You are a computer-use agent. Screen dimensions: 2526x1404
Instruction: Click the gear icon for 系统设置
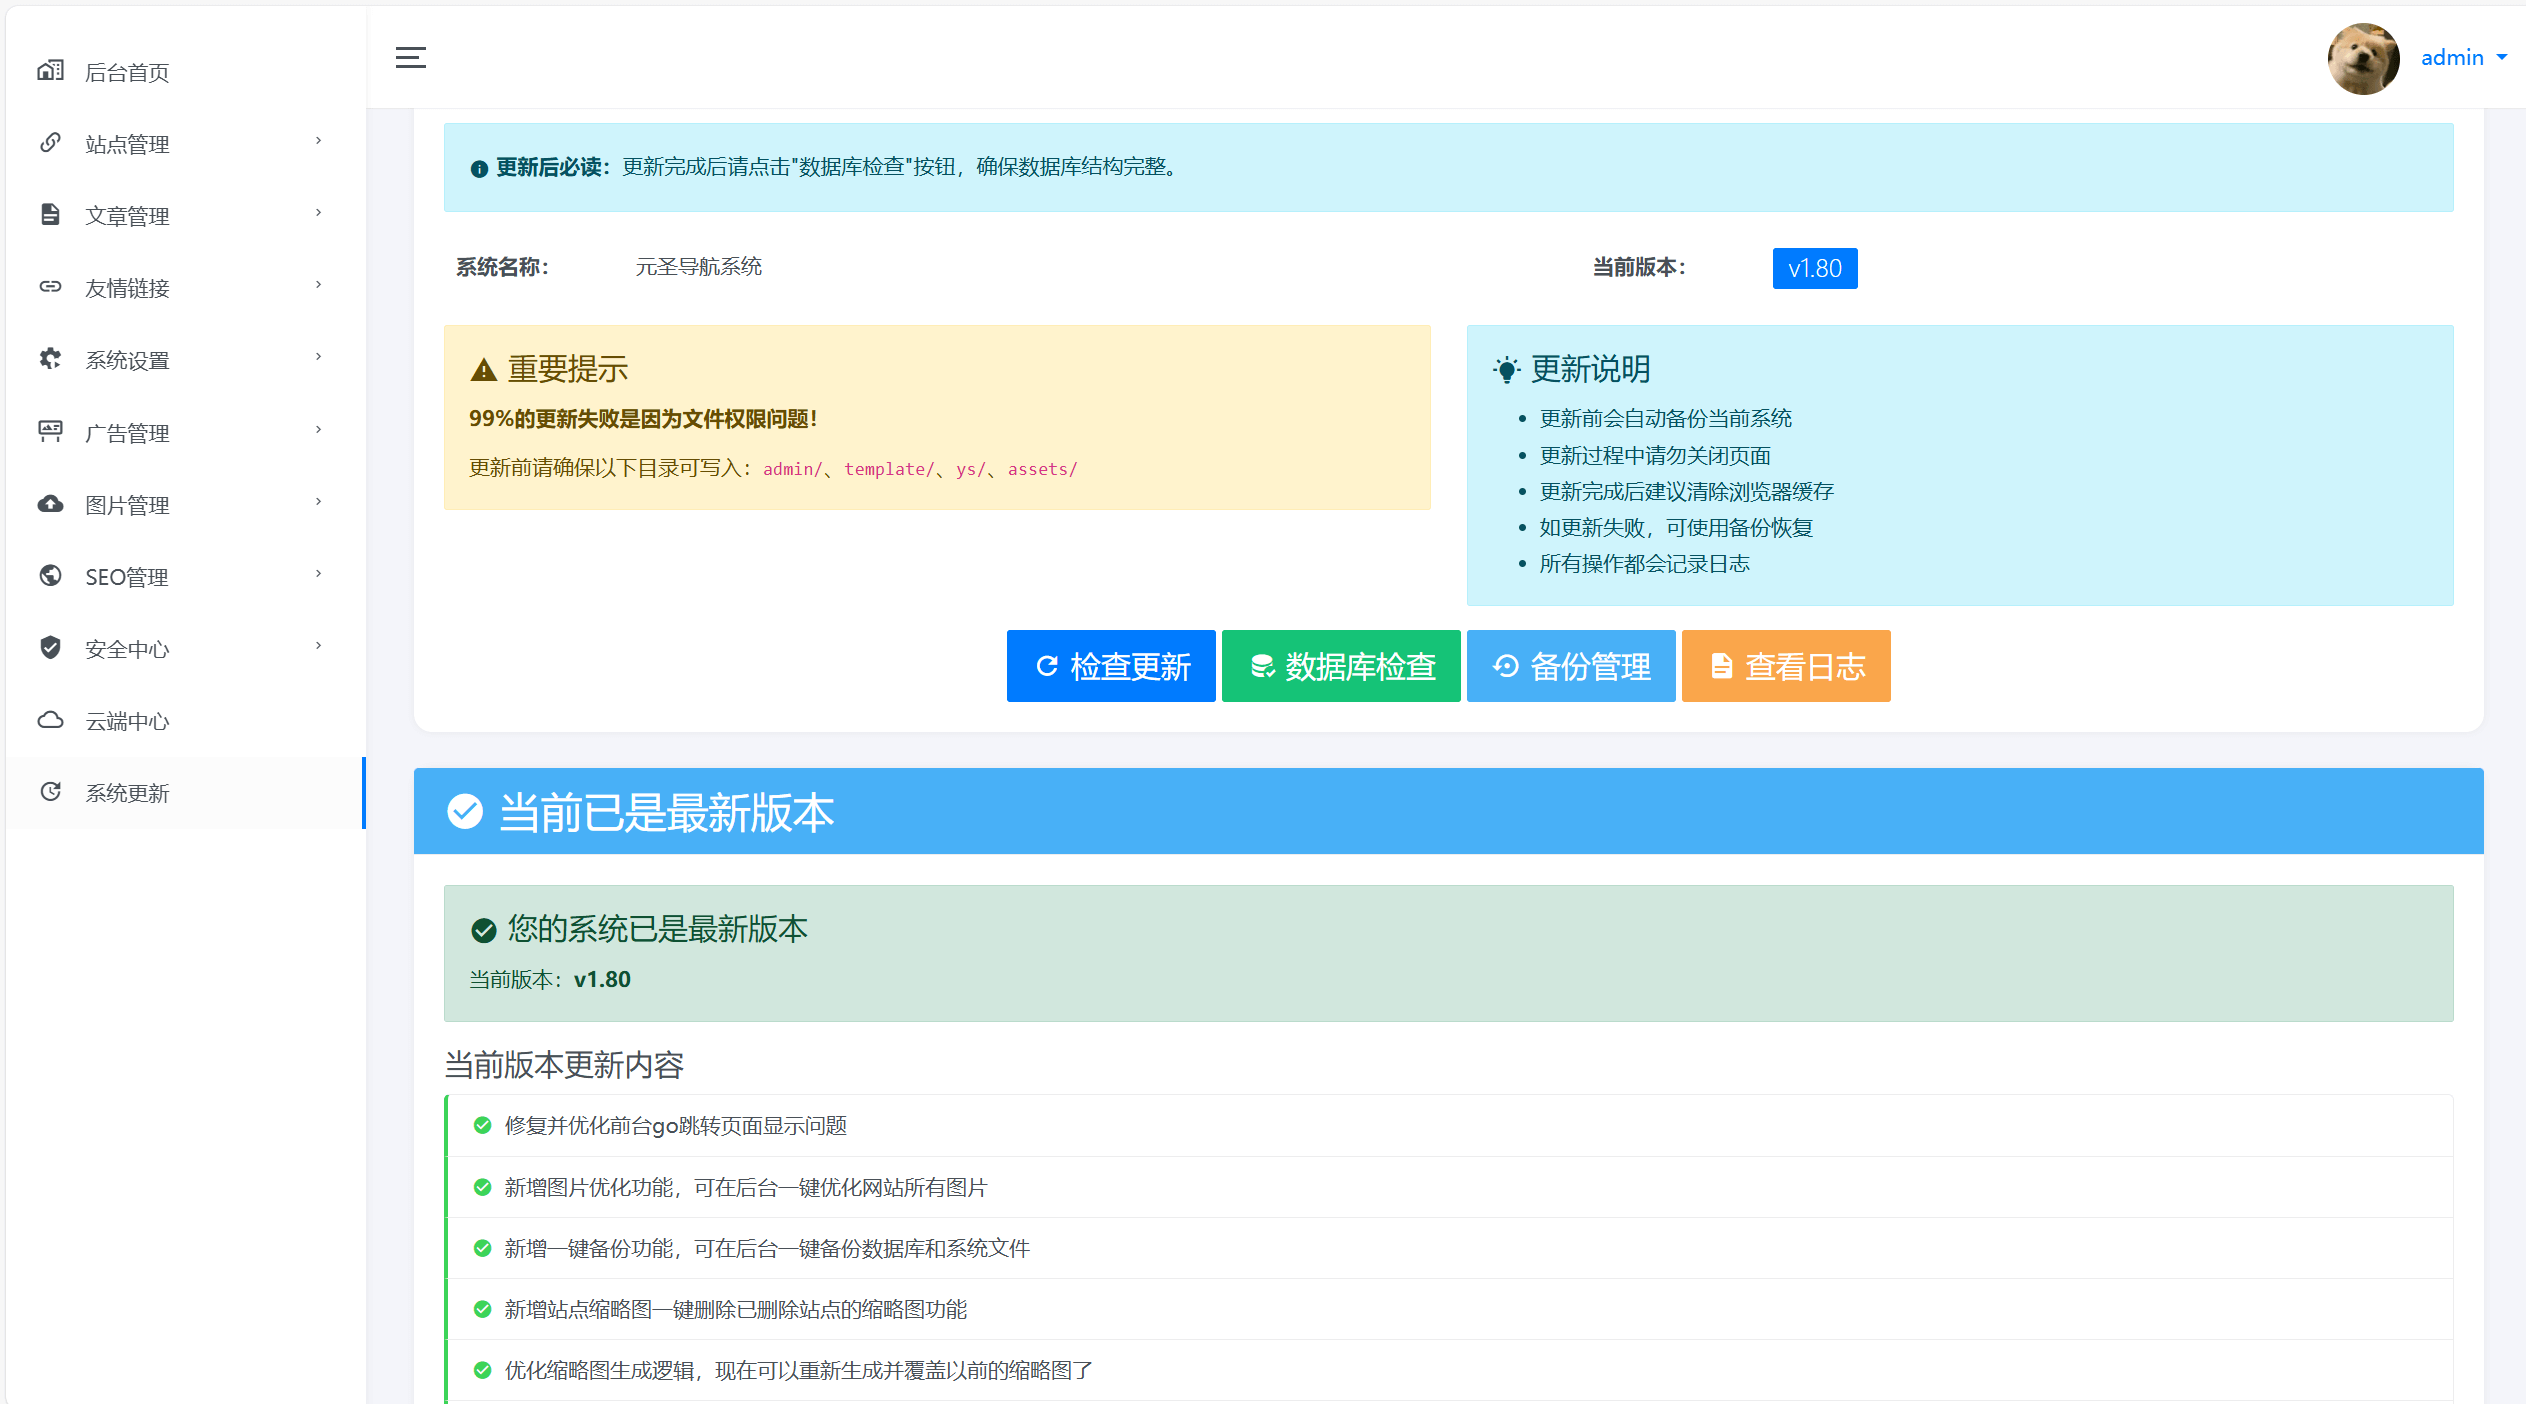[51, 359]
